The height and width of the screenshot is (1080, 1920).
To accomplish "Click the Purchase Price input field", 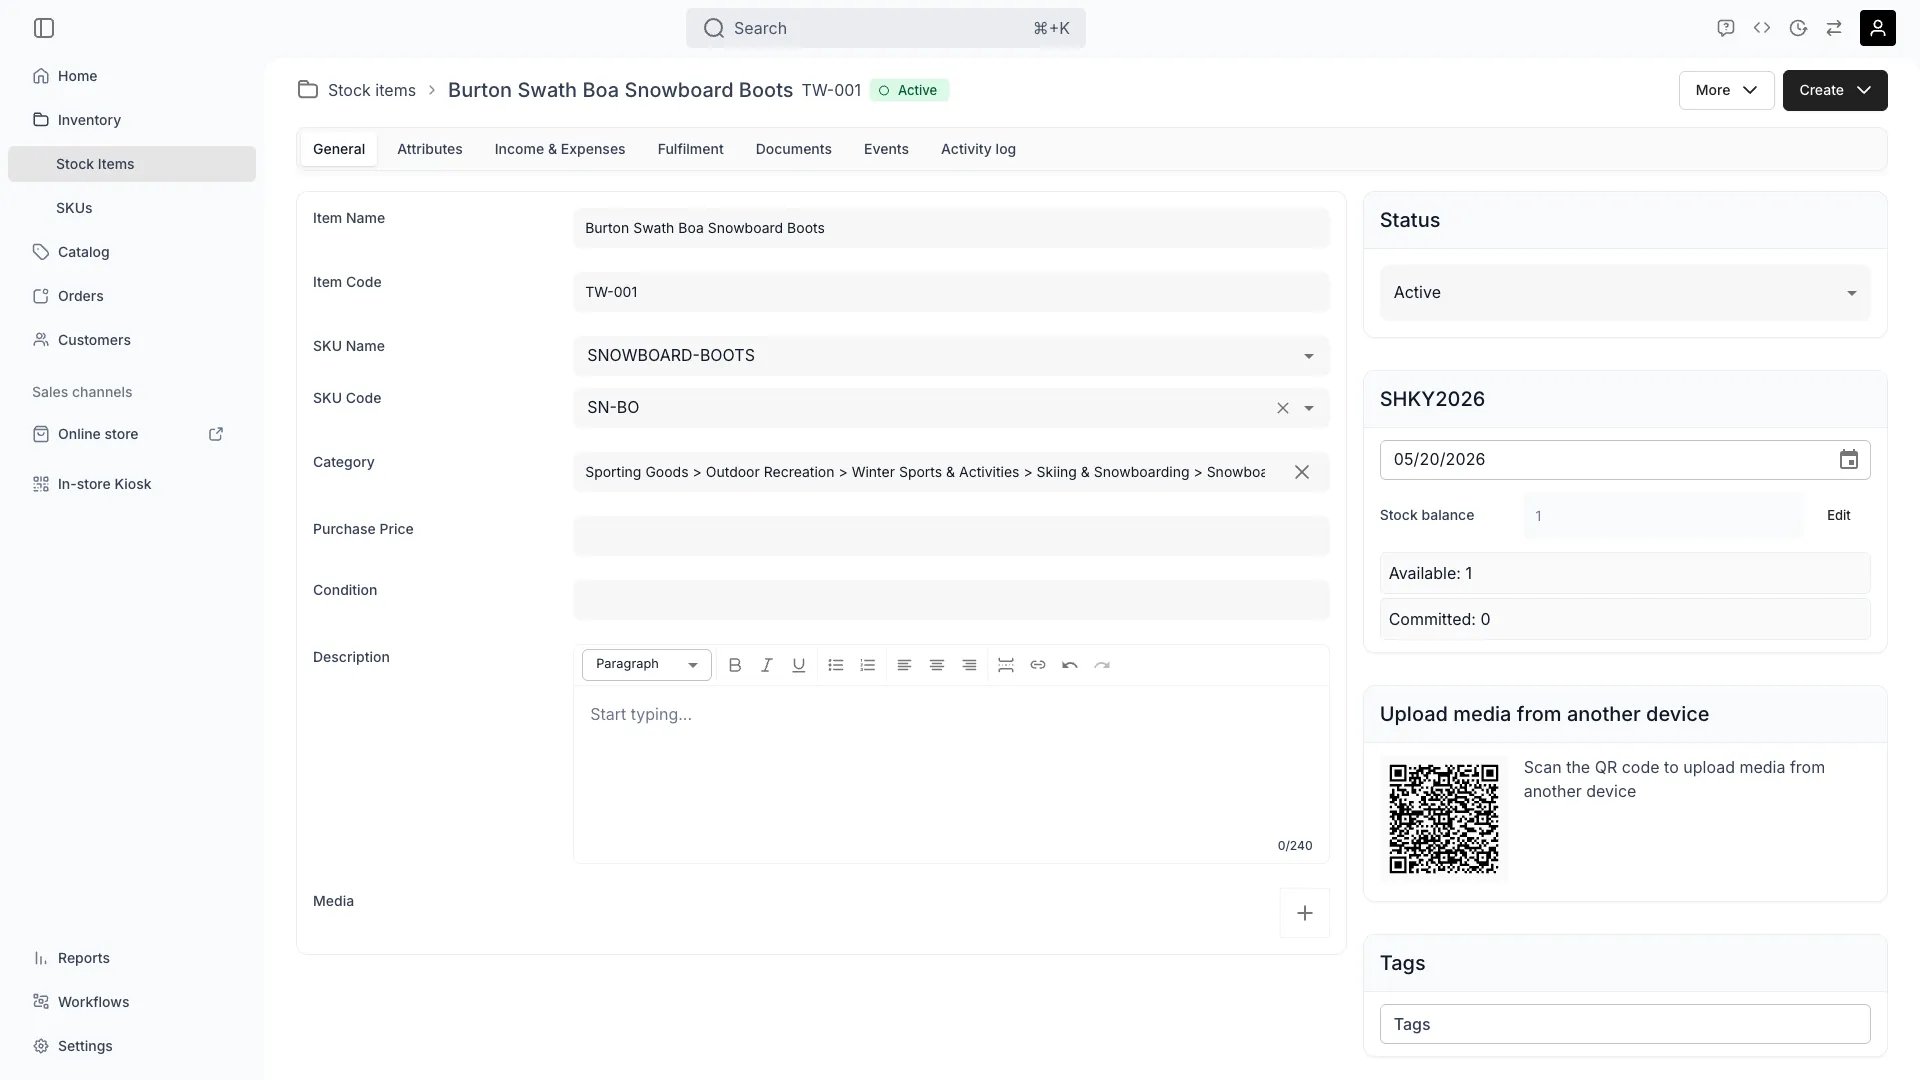I will tap(951, 536).
